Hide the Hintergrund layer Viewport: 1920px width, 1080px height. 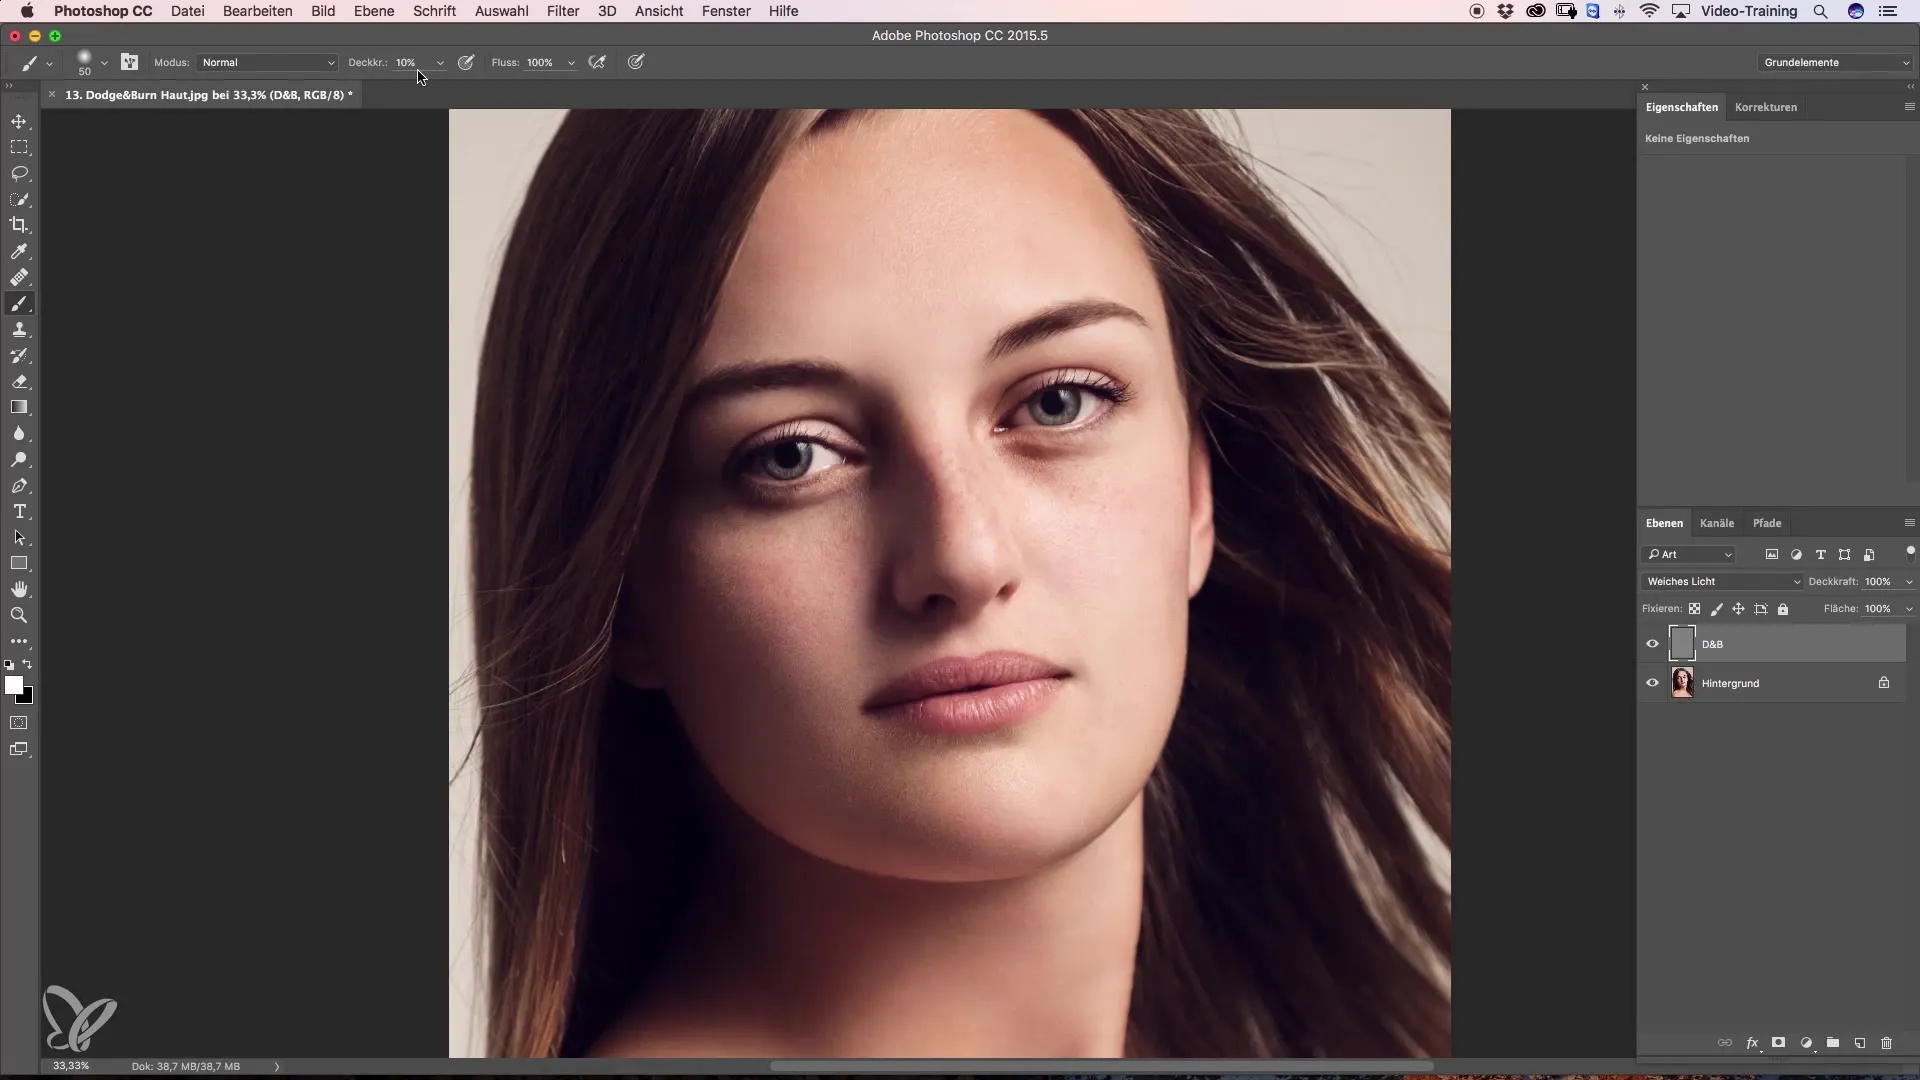[1652, 683]
